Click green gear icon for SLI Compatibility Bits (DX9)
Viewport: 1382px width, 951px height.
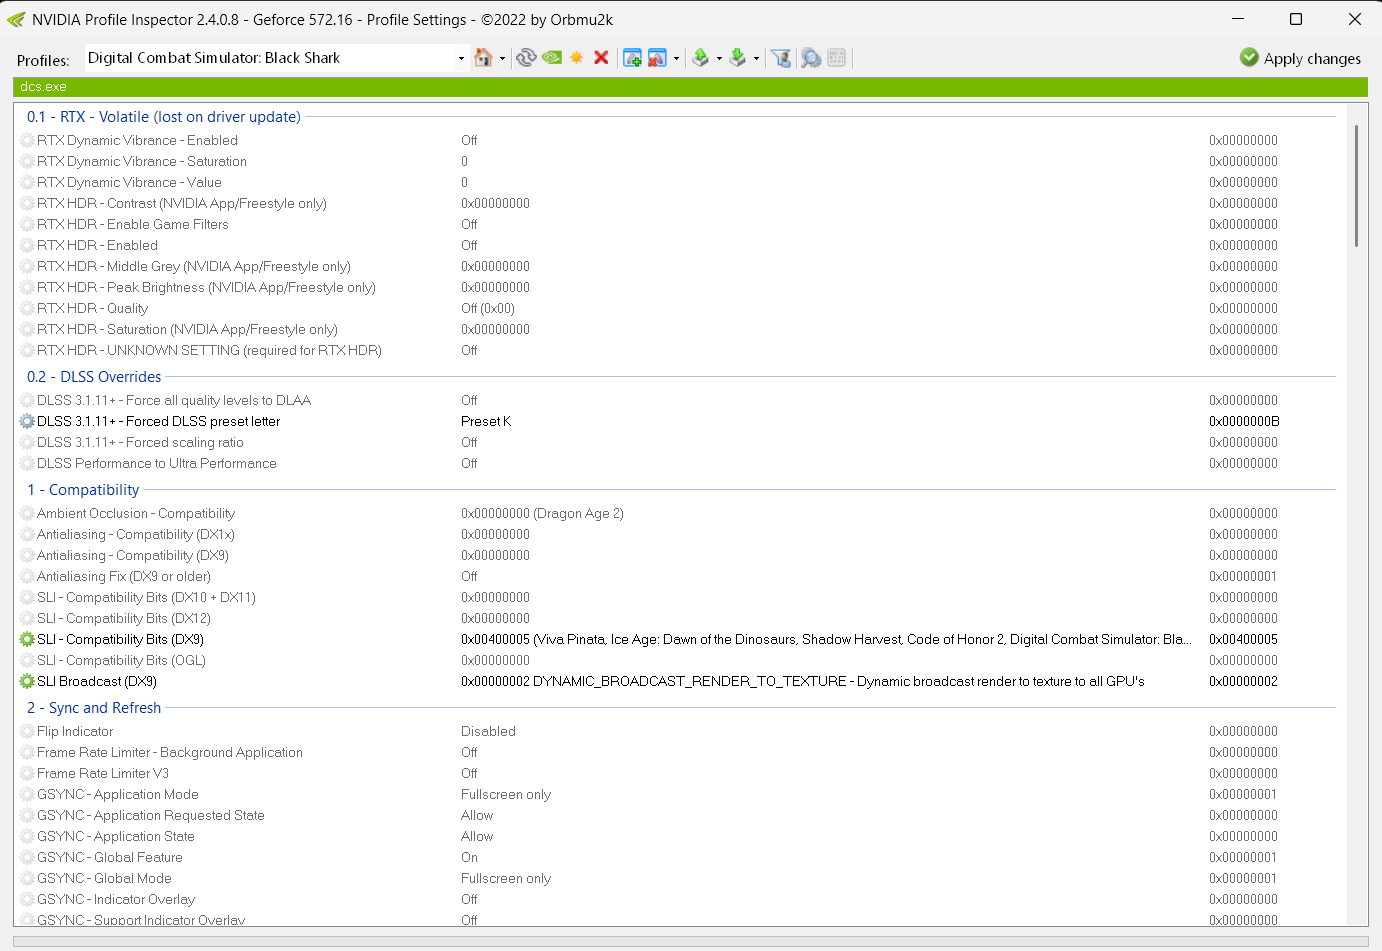(x=27, y=640)
